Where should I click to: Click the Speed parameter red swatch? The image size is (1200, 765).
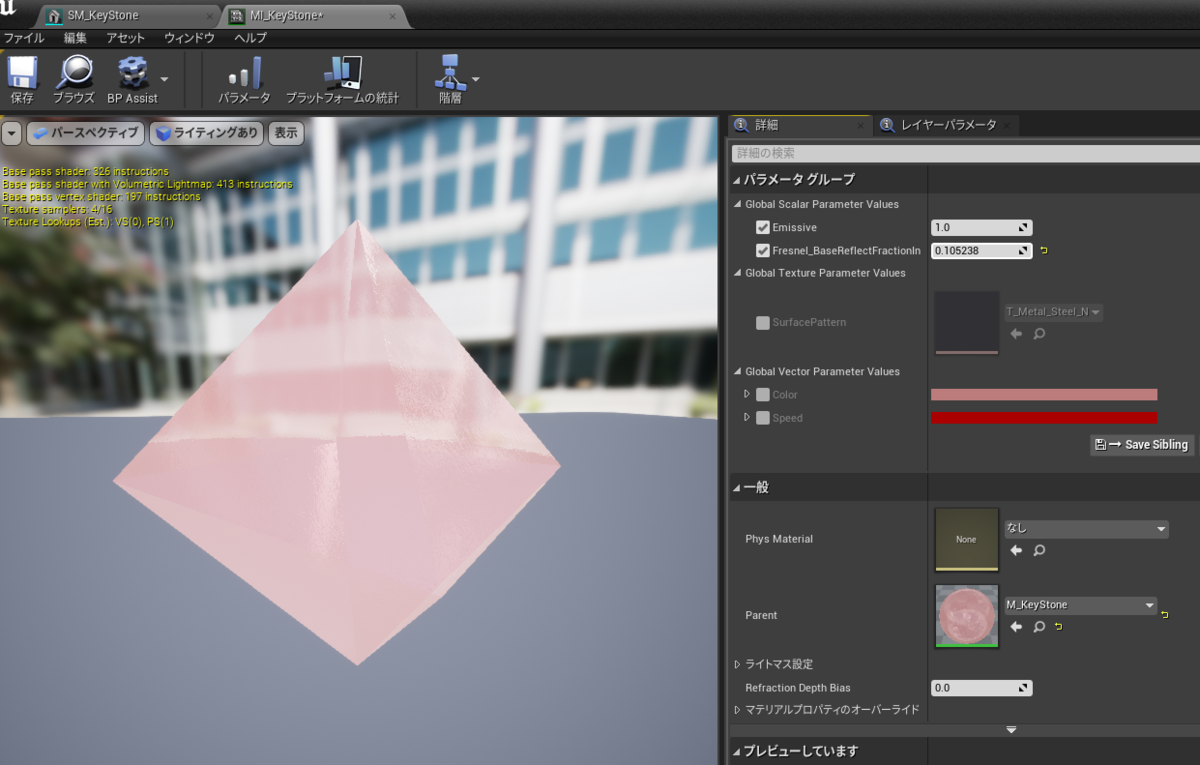coord(1044,418)
